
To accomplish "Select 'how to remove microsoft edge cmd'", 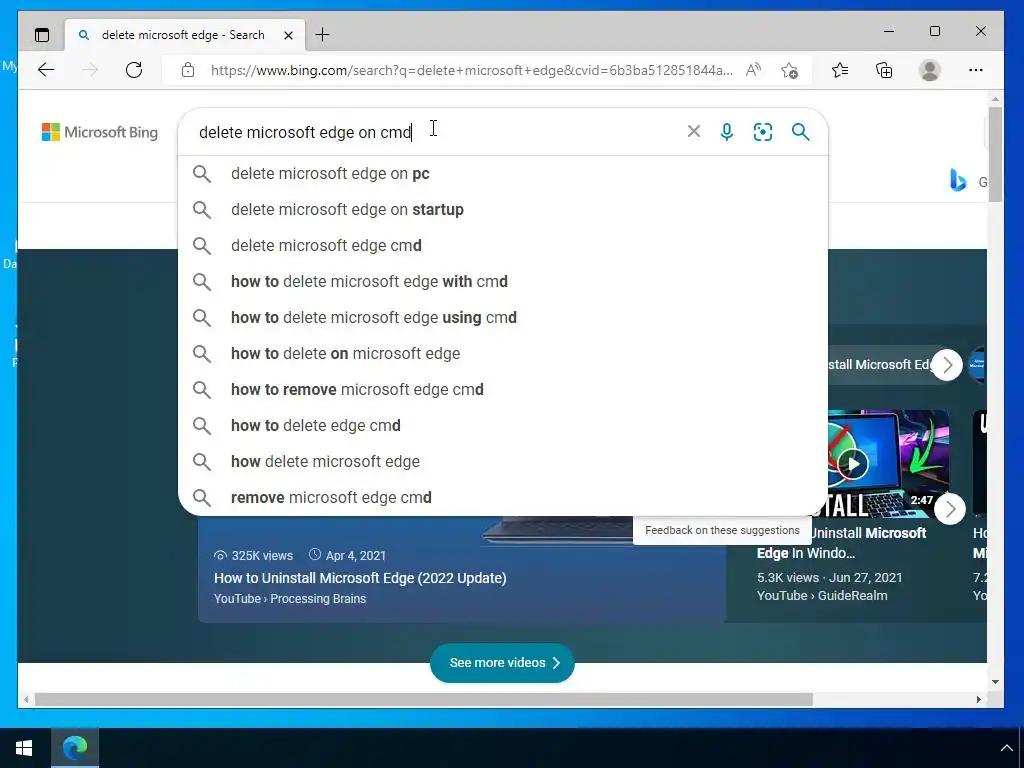I will click(503, 389).
